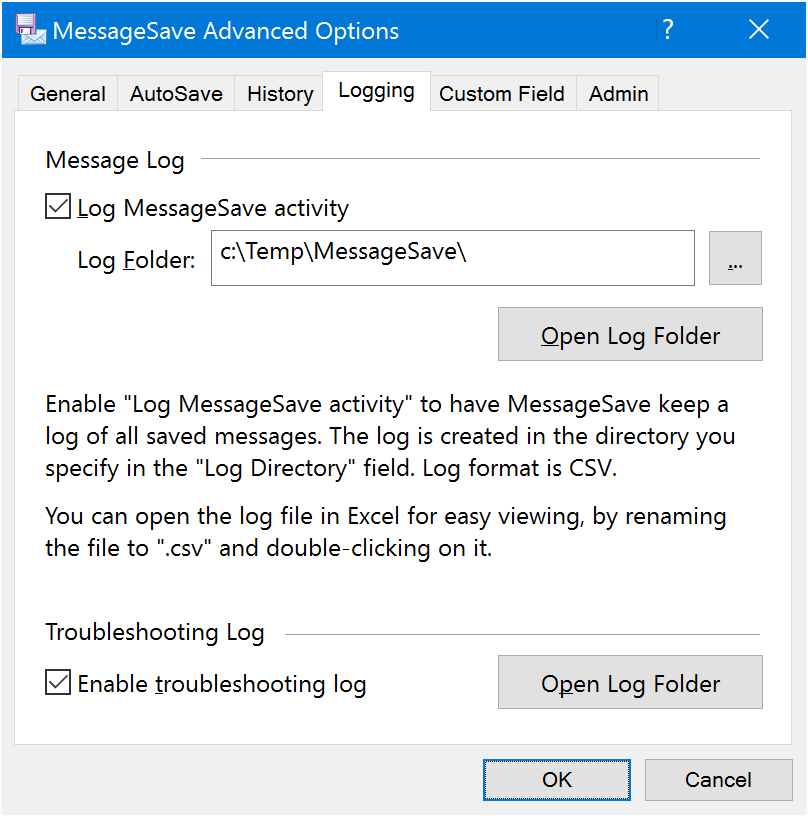Screen dimensions: 808x816
Task: Switch to the General tab
Action: 68,94
